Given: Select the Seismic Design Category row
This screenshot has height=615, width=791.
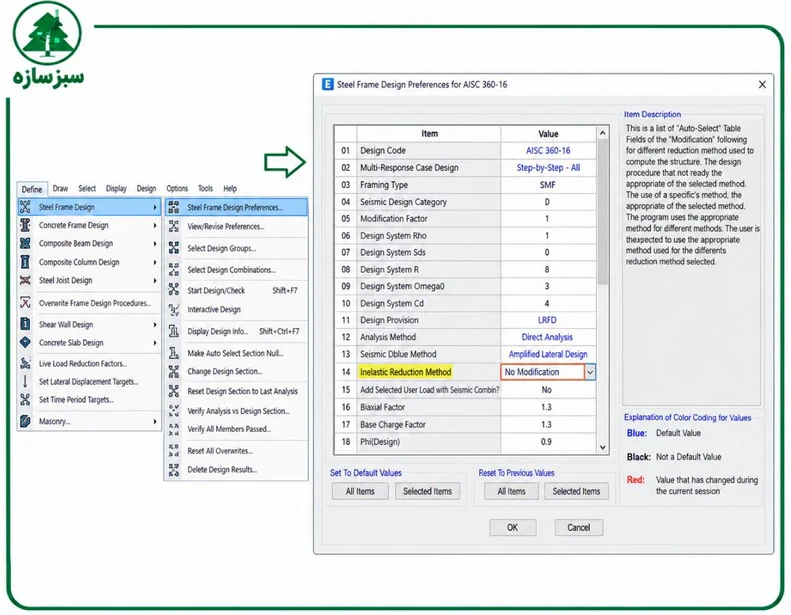Looking at the screenshot, I should tap(465, 202).
